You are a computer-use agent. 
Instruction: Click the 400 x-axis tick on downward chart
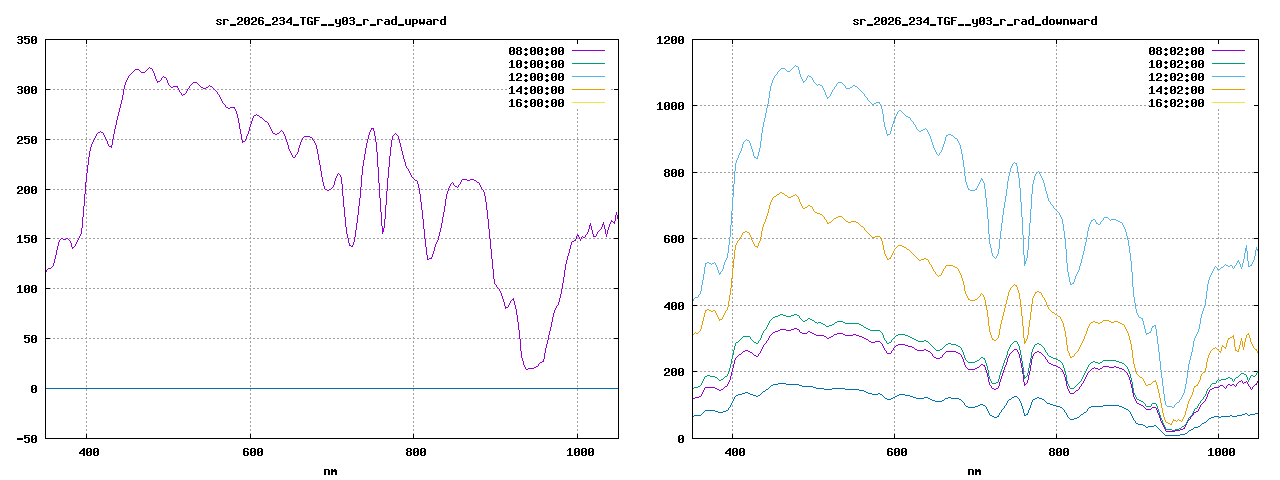[733, 453]
